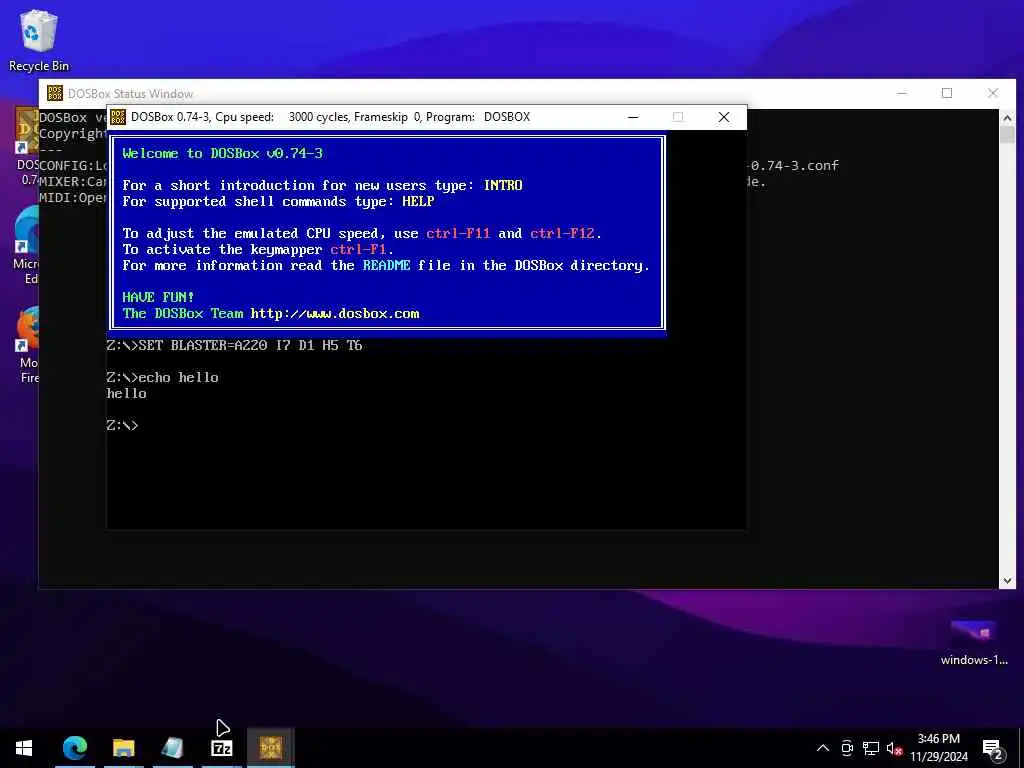Image resolution: width=1024 pixels, height=768 pixels.
Task: Close the DOSBox Status Window
Action: pos(993,93)
